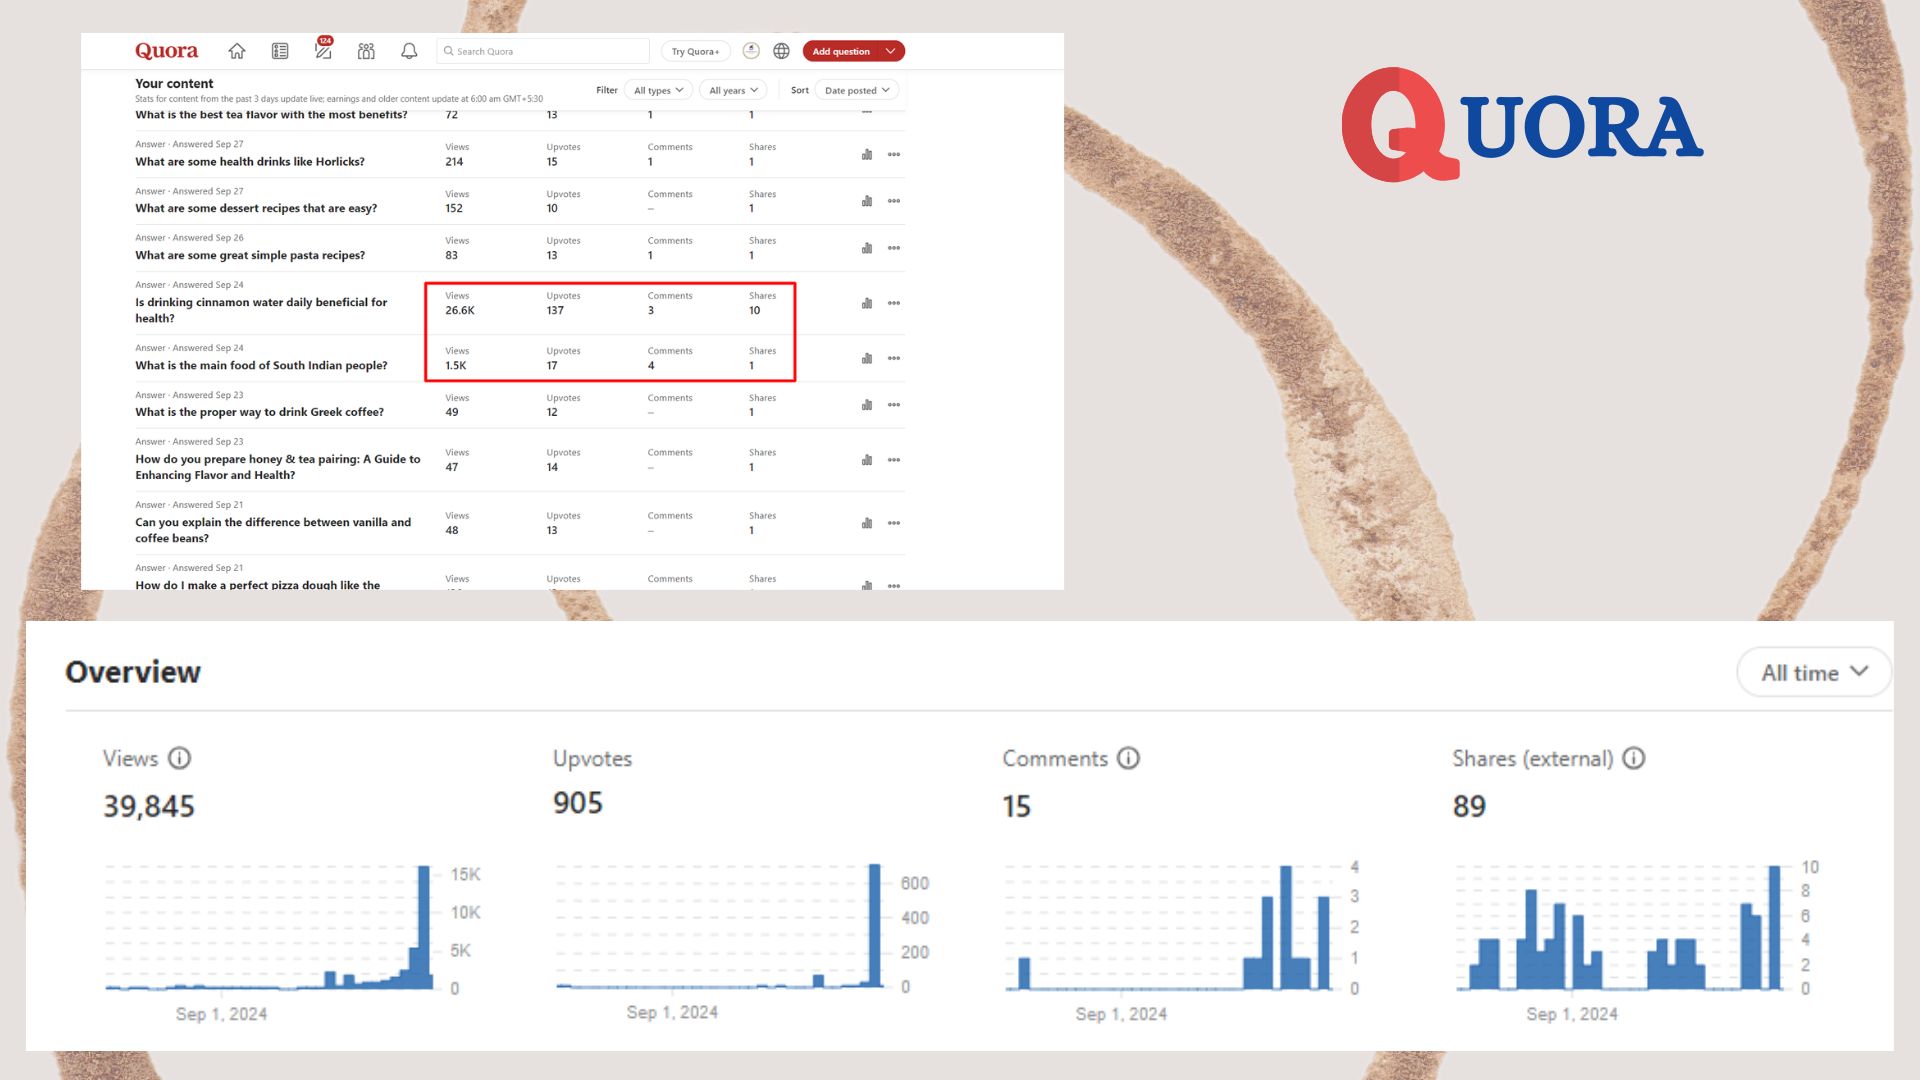Open the Answer pencil icon with 124 badge
Image resolution: width=1920 pixels, height=1080 pixels.
(x=323, y=50)
